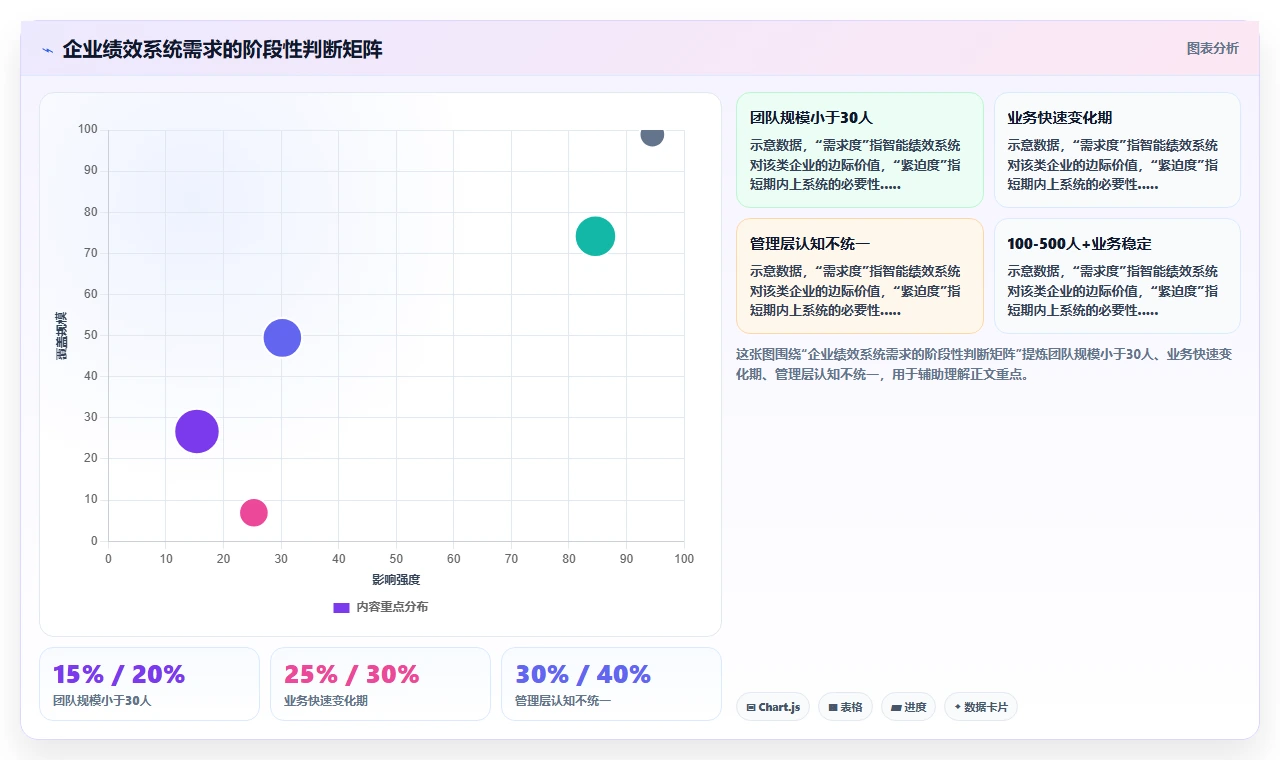Click the purple legend color box

(341, 608)
